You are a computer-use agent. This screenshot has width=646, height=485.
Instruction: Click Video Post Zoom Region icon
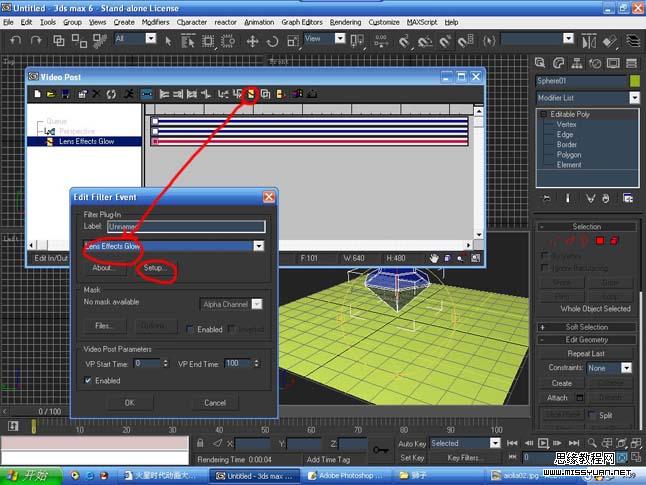coord(475,258)
